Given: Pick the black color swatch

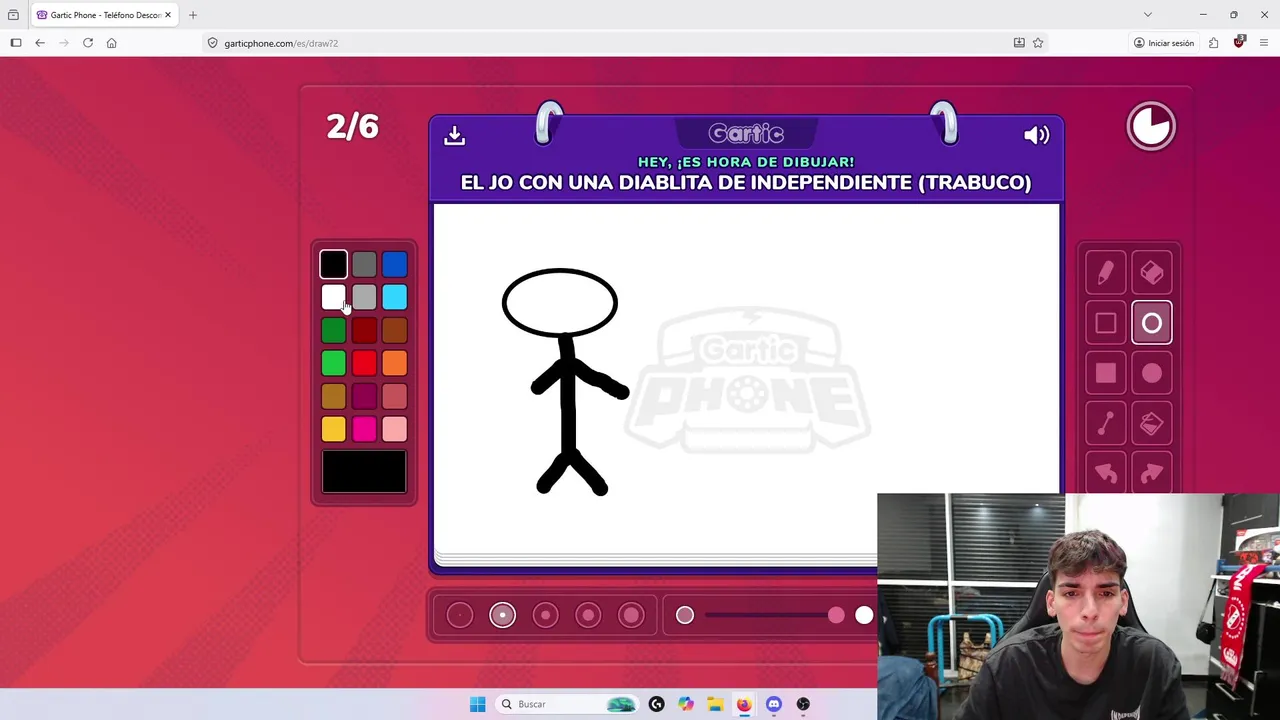Looking at the screenshot, I should [333, 264].
